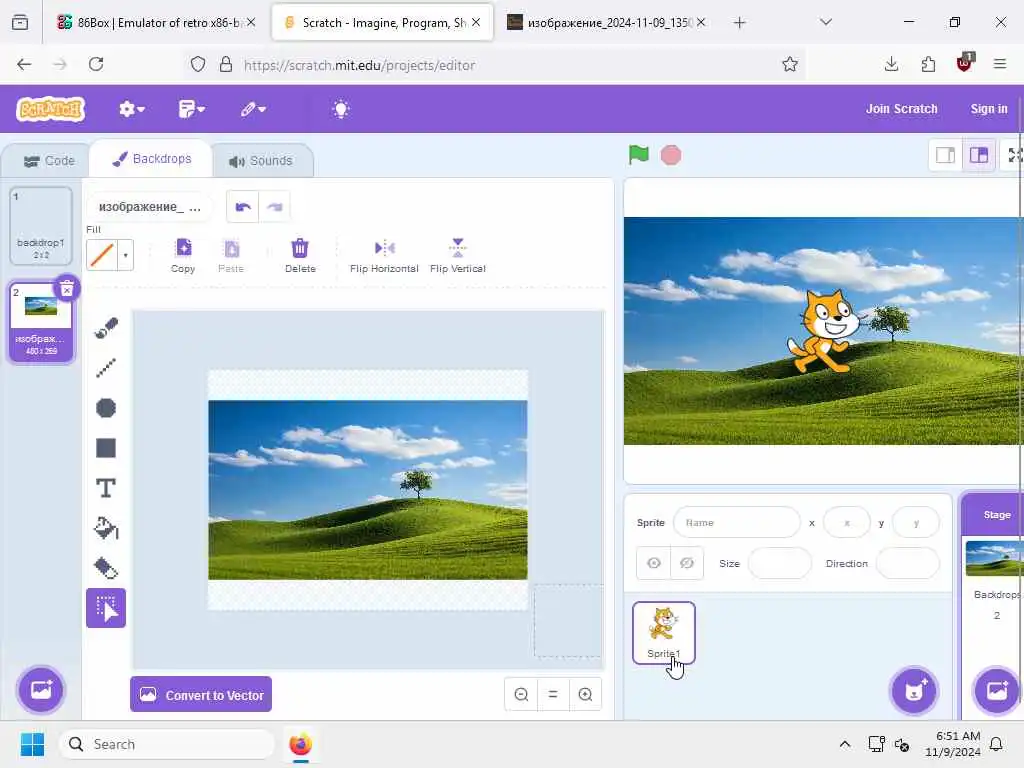This screenshot has height=768, width=1024.
Task: Bookmark this page with star
Action: 790,64
